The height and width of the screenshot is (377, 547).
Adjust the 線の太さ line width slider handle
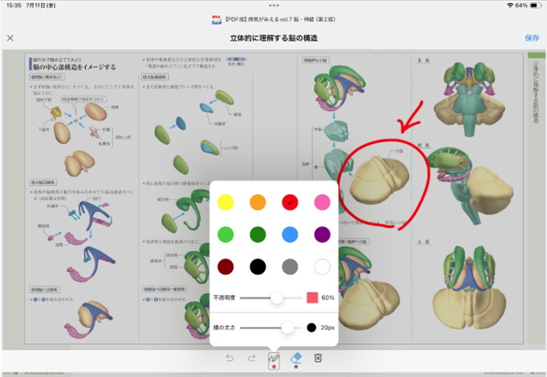287,327
